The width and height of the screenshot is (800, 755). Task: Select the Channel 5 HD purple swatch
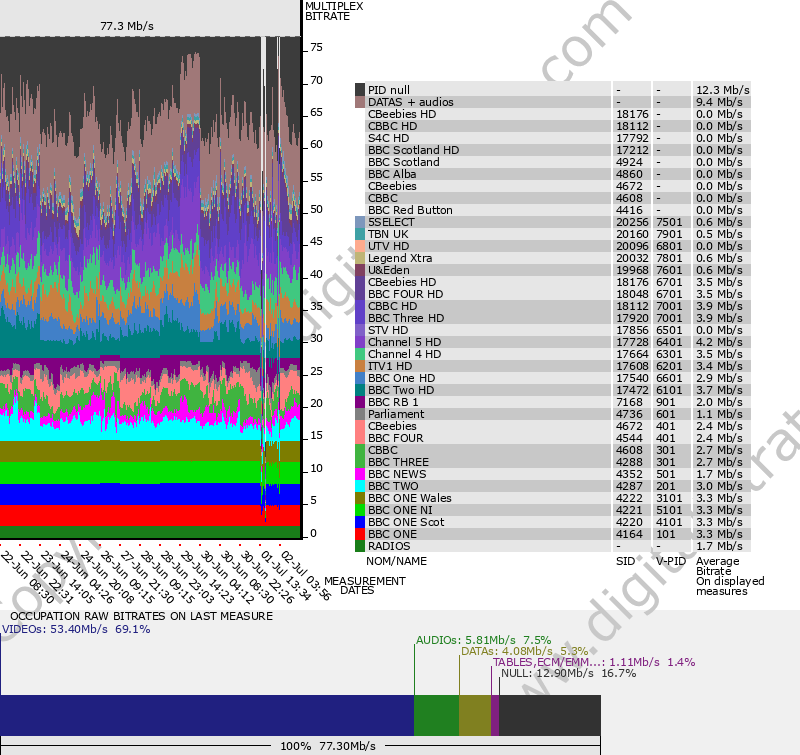click(360, 342)
